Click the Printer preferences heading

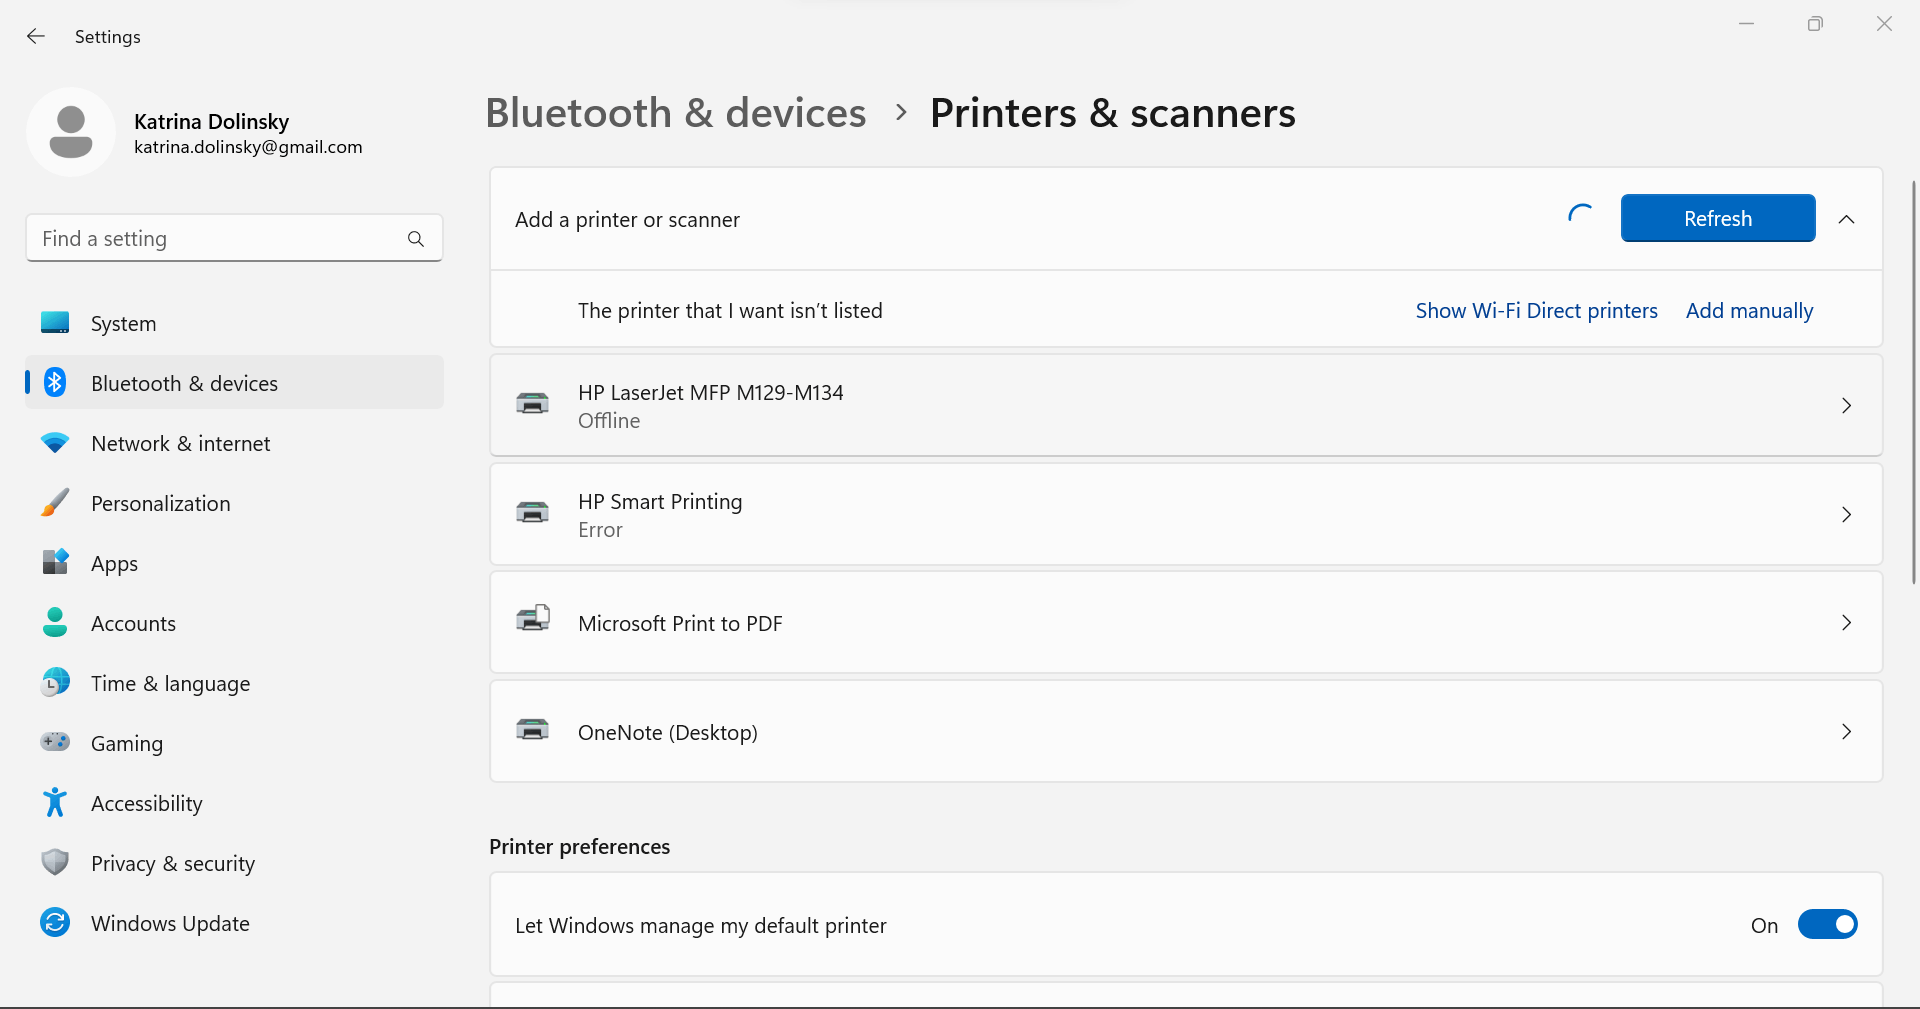point(580,847)
